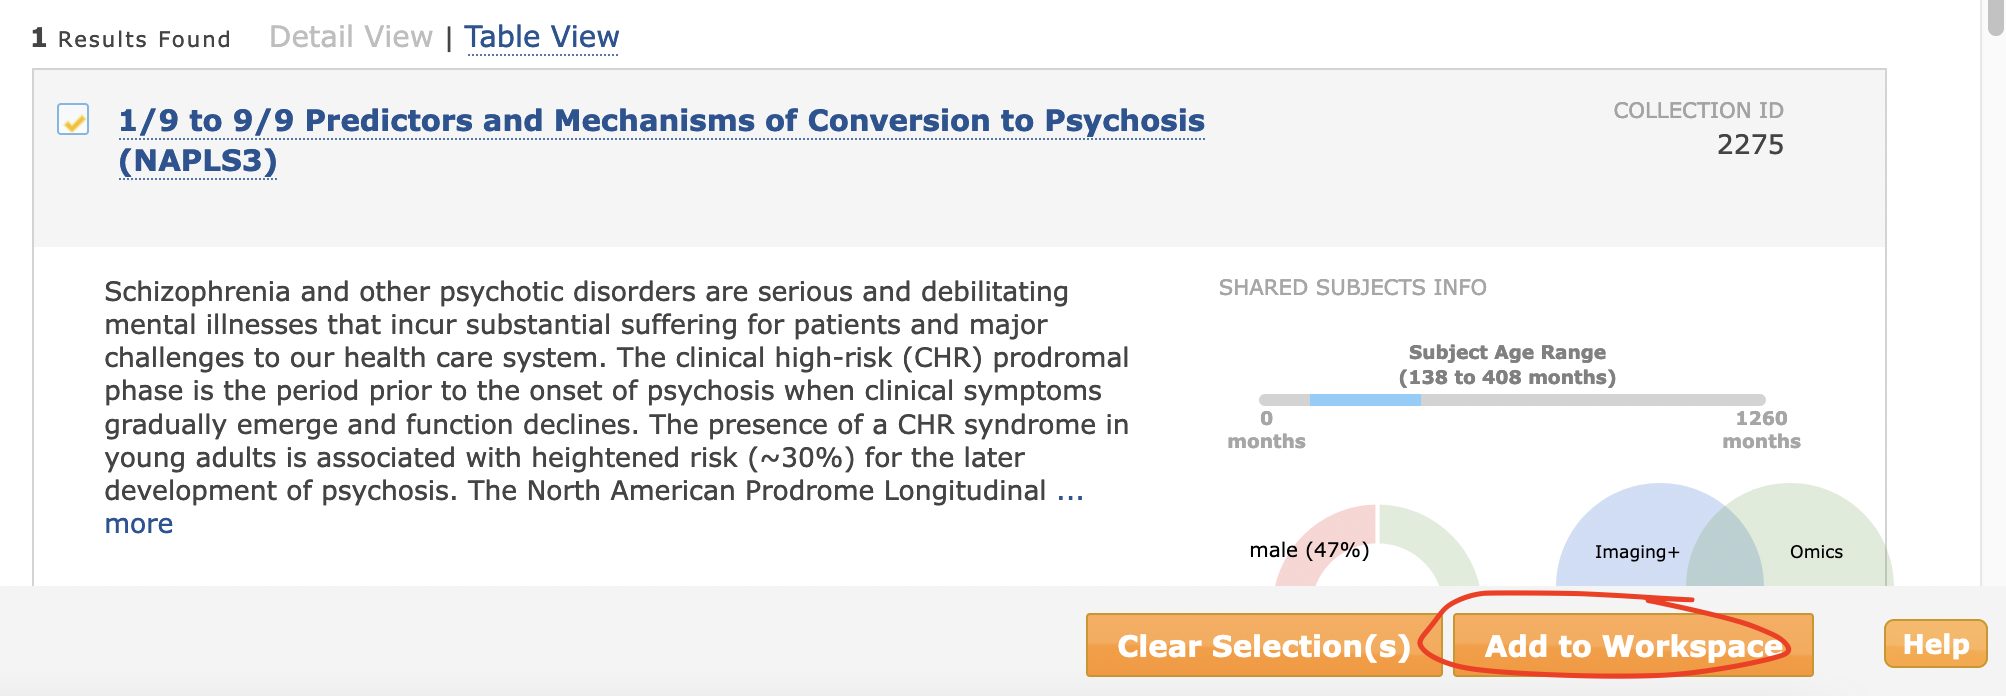
Task: Click the grey right portion of age range bar
Action: pos(1593,400)
